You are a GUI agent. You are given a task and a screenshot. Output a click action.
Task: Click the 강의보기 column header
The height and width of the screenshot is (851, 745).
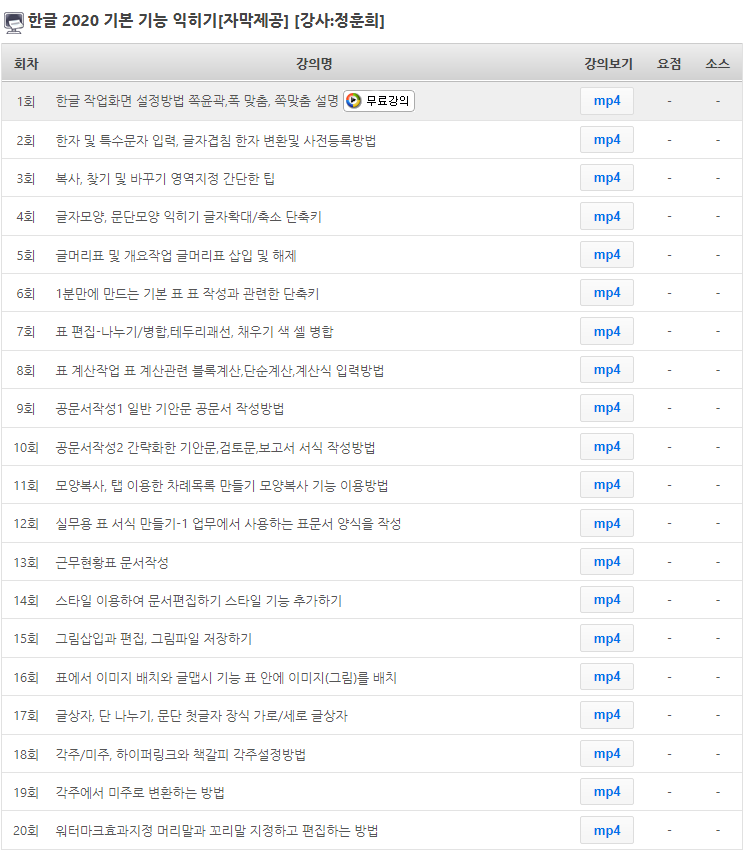(608, 64)
